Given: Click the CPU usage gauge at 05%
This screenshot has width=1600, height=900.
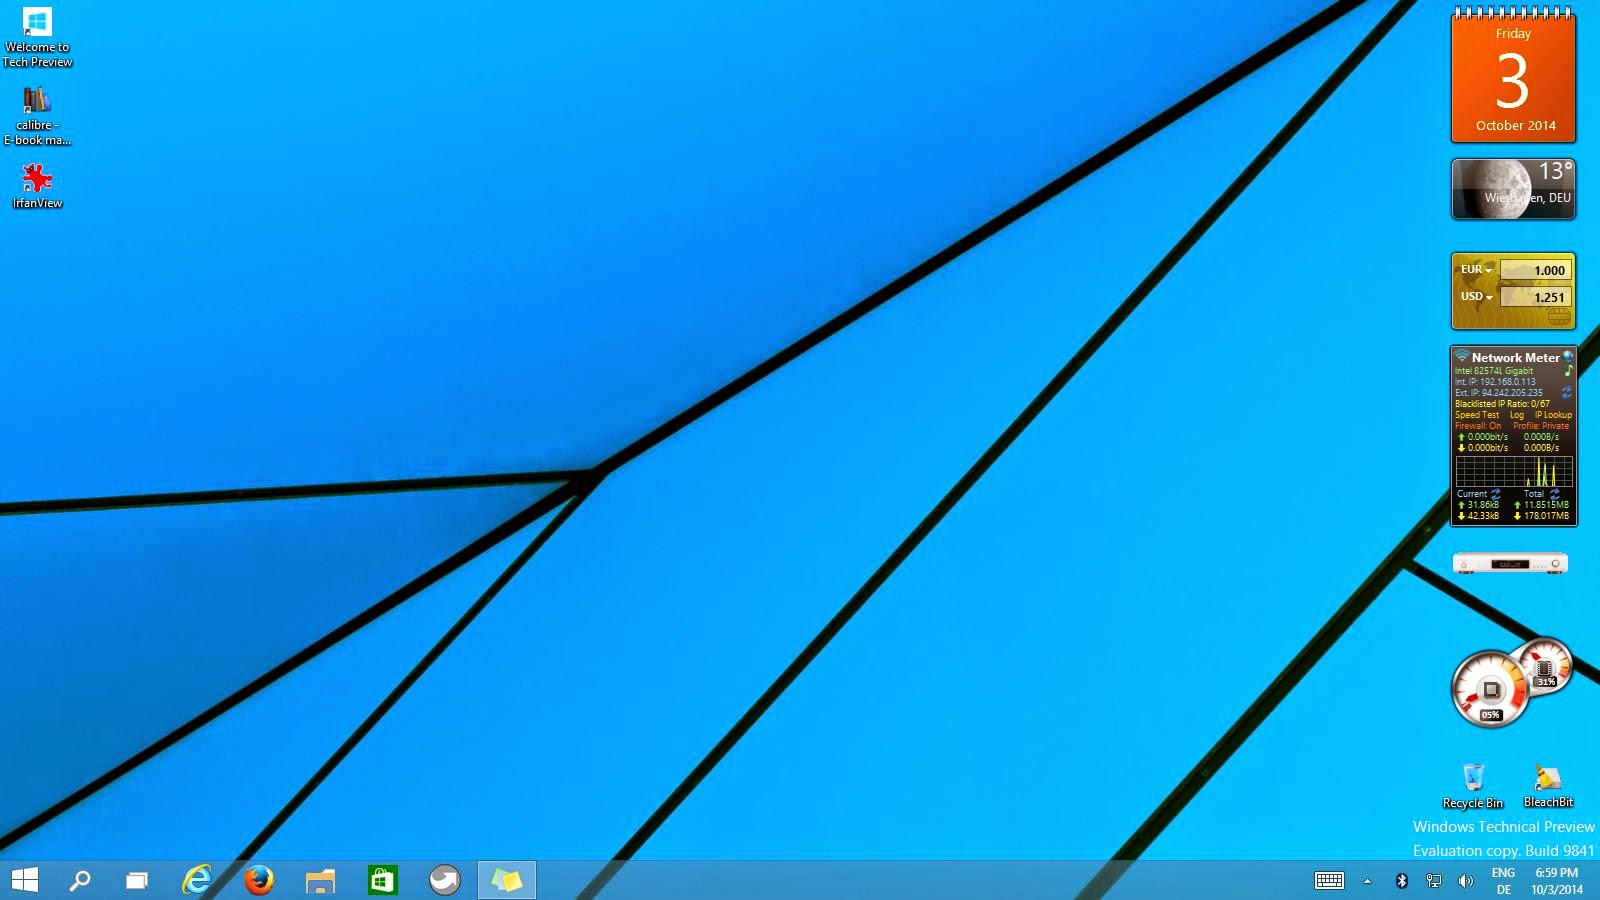Looking at the screenshot, I should click(x=1489, y=690).
